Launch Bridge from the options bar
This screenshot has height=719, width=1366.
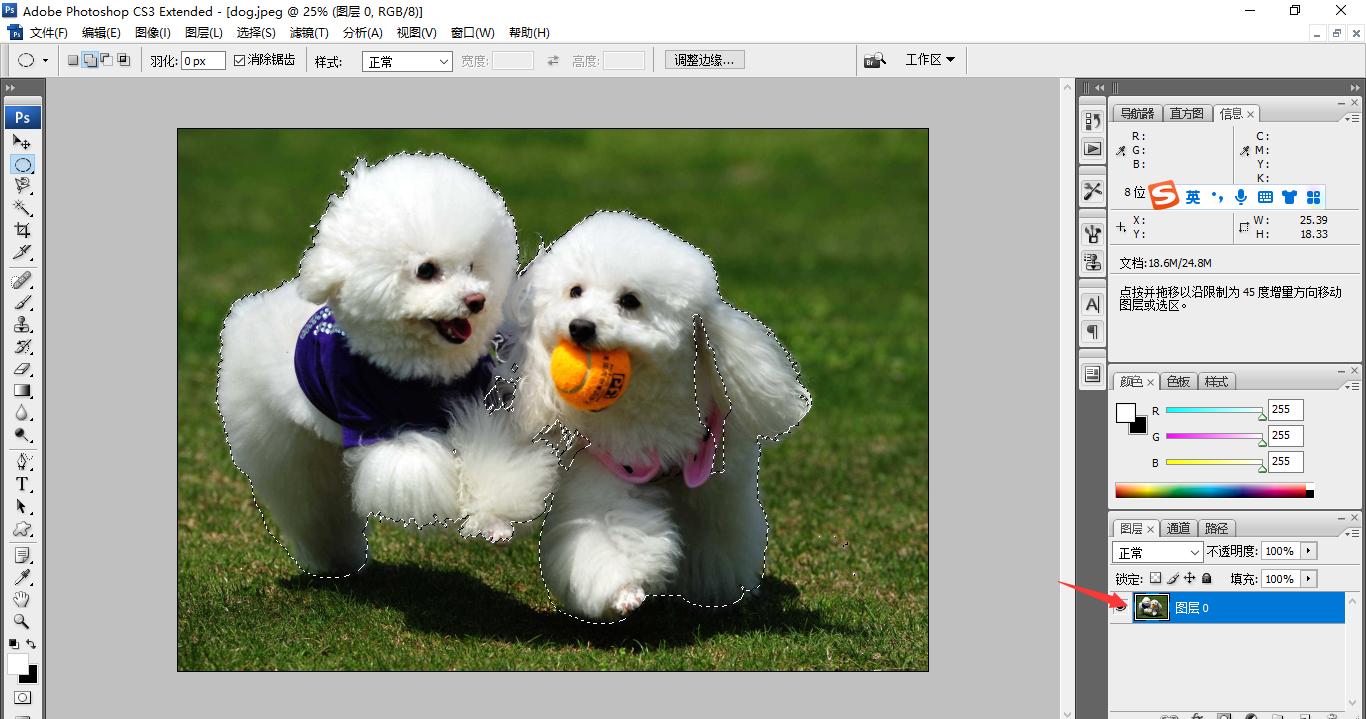pyautogui.click(x=875, y=59)
